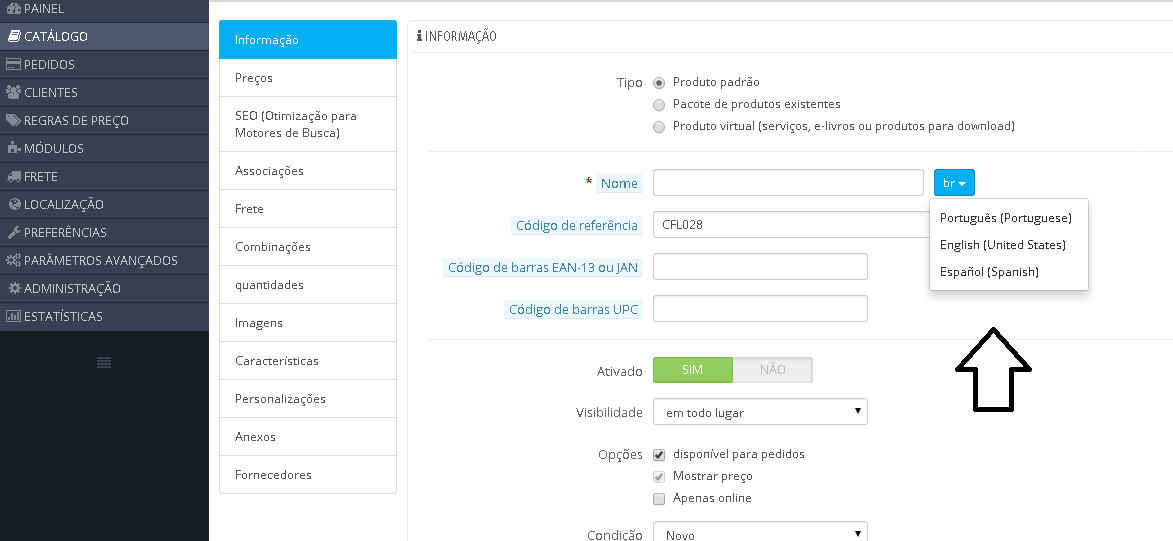Collapse sidebar using the hamburger lines icon
Viewport: 1173px width, 541px height.
(x=104, y=362)
